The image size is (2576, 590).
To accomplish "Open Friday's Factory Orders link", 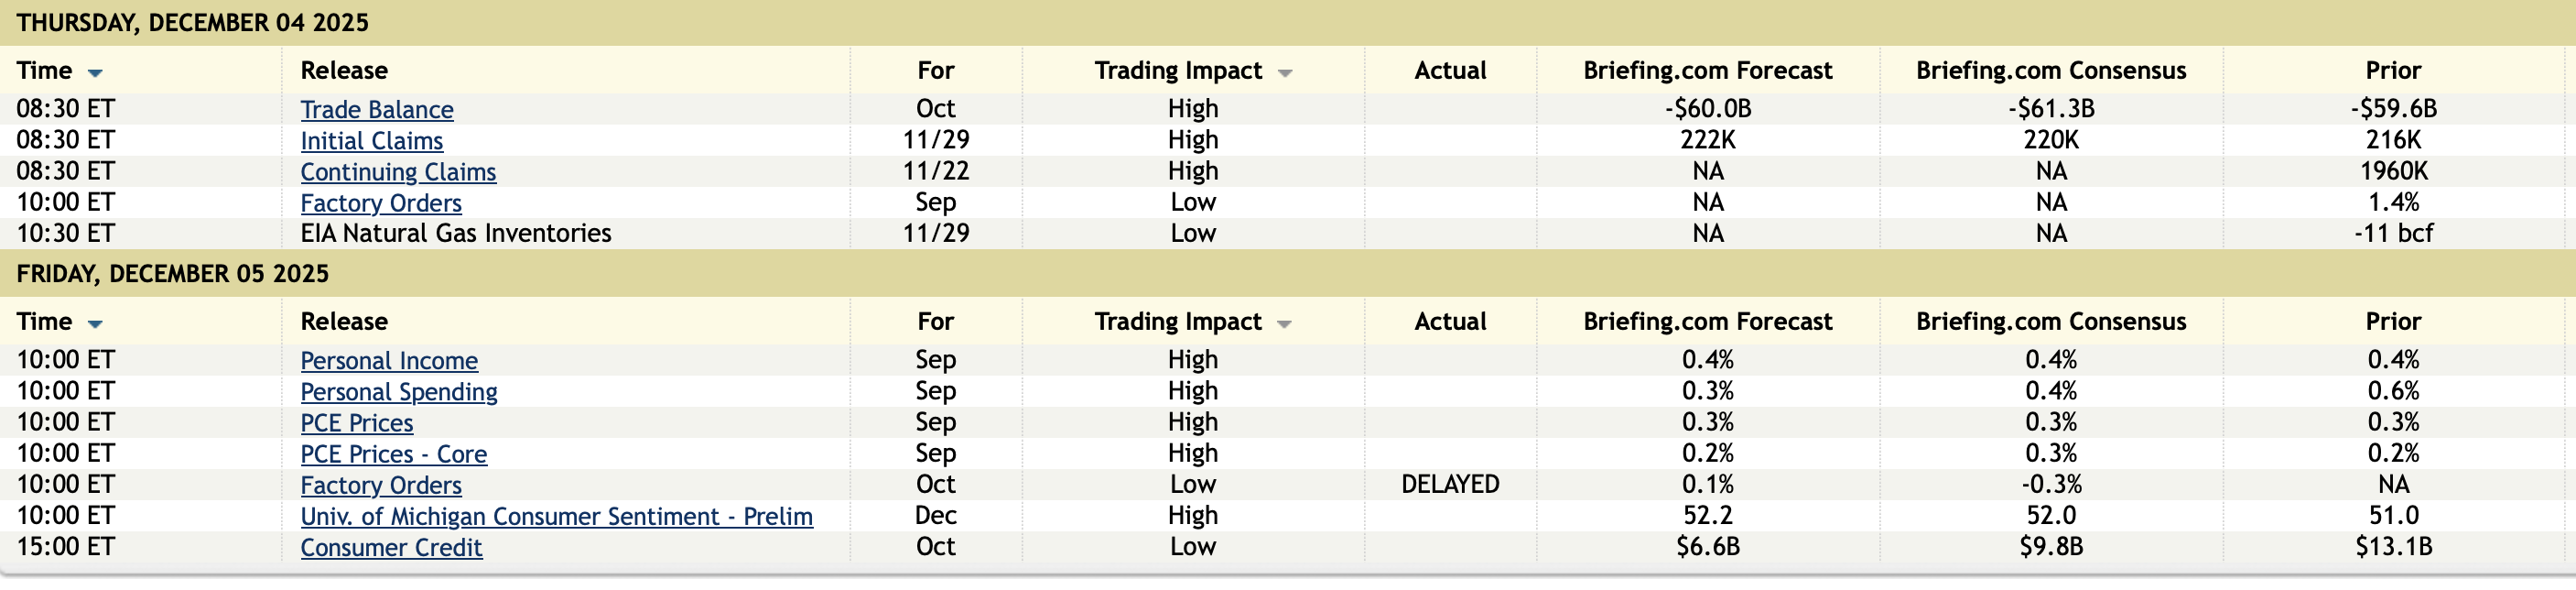I will point(381,485).
